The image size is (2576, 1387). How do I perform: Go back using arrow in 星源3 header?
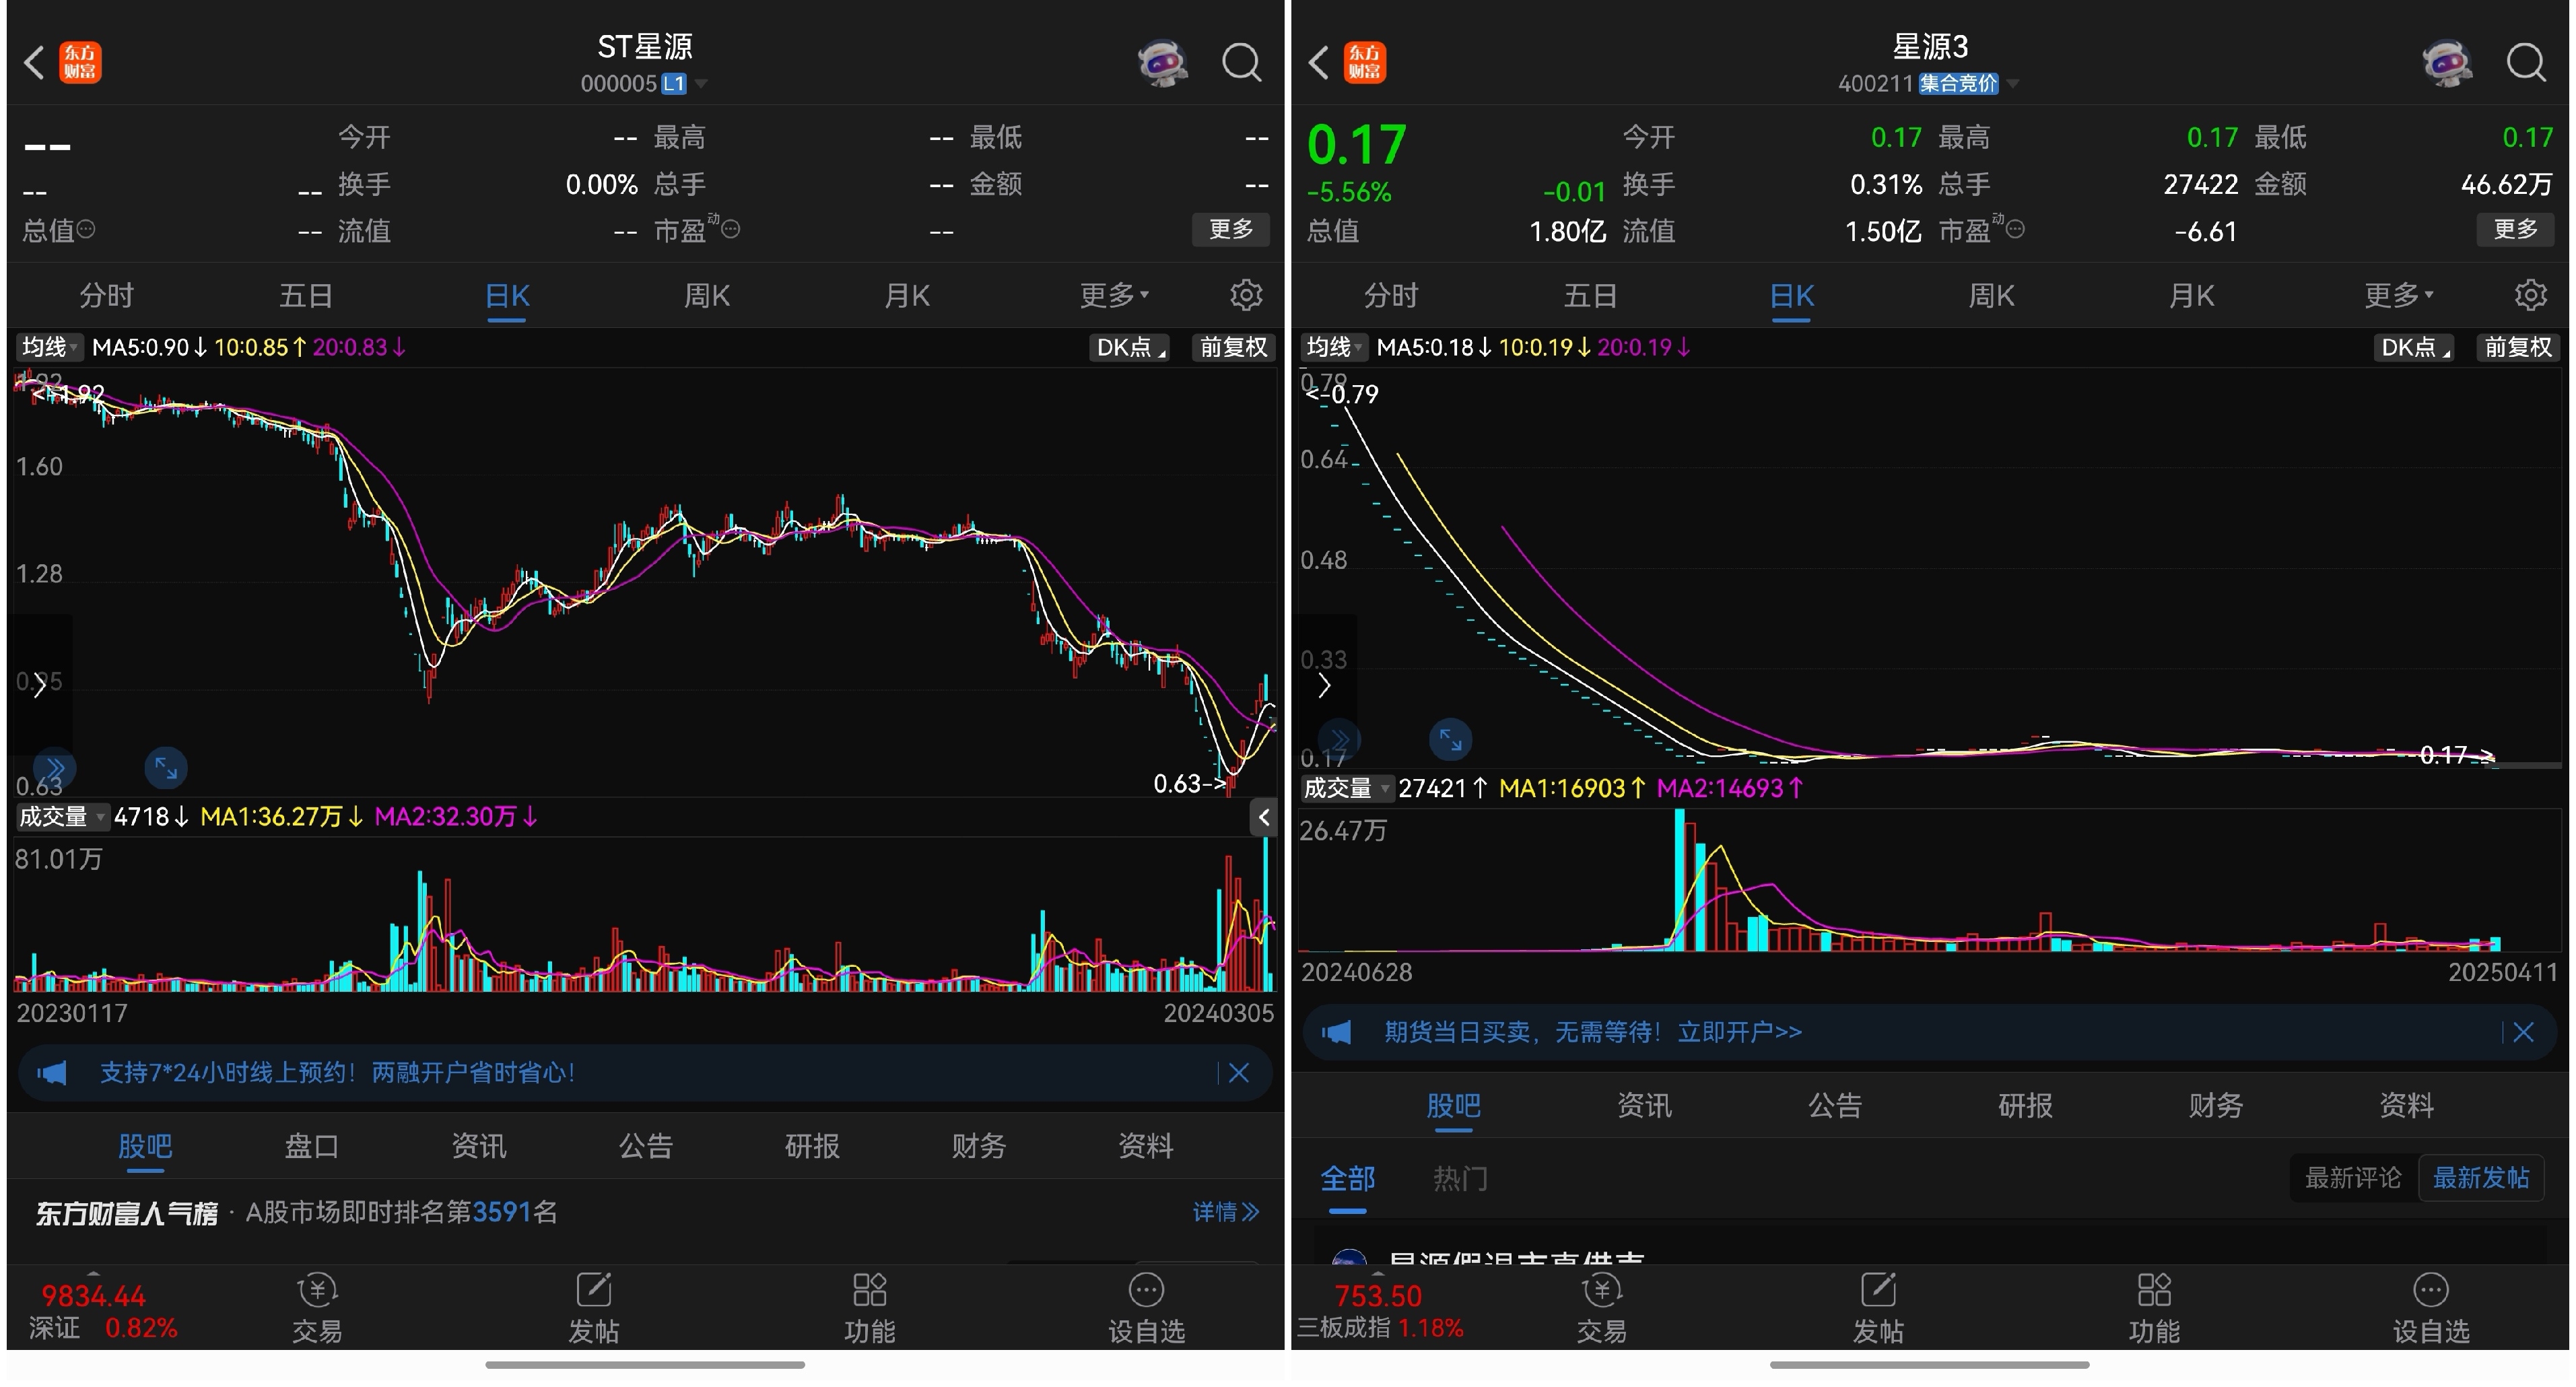click(1319, 62)
